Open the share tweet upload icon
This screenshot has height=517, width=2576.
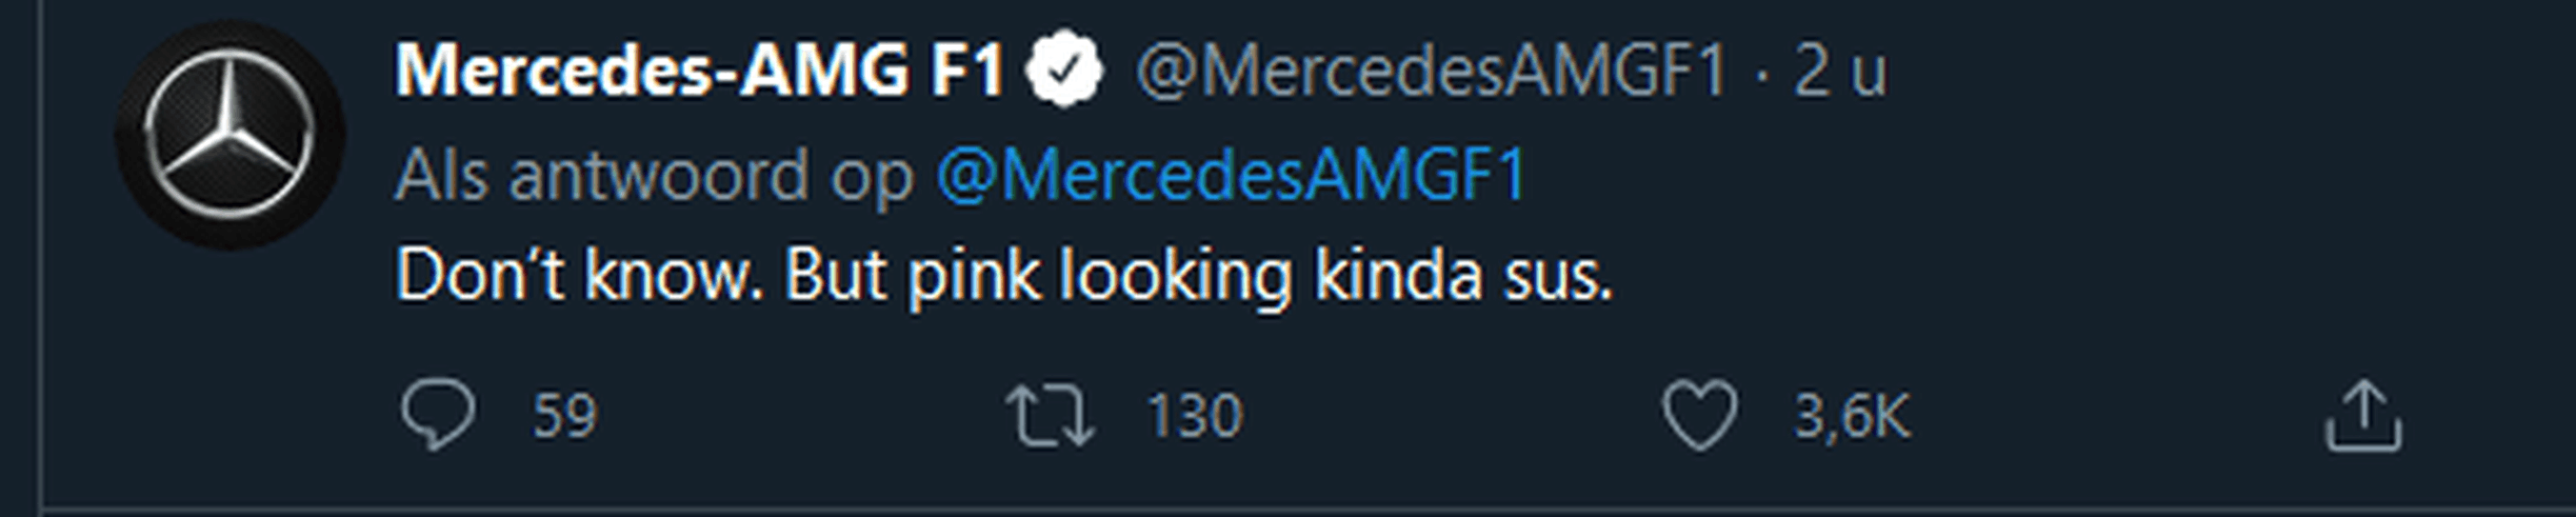coord(2363,415)
